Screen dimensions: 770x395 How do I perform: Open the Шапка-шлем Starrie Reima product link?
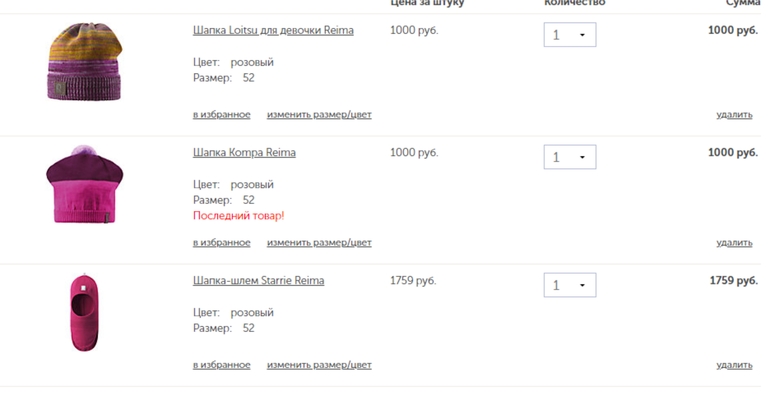[x=258, y=281]
